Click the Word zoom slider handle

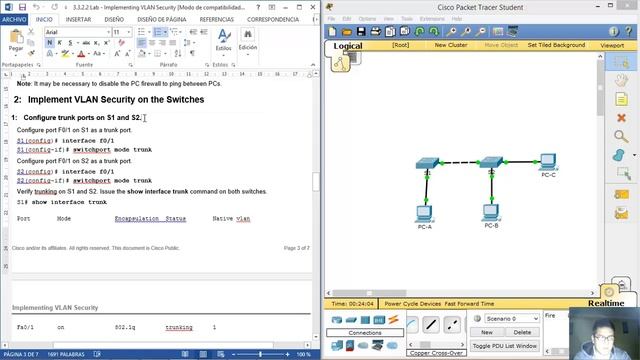click(x=260, y=354)
